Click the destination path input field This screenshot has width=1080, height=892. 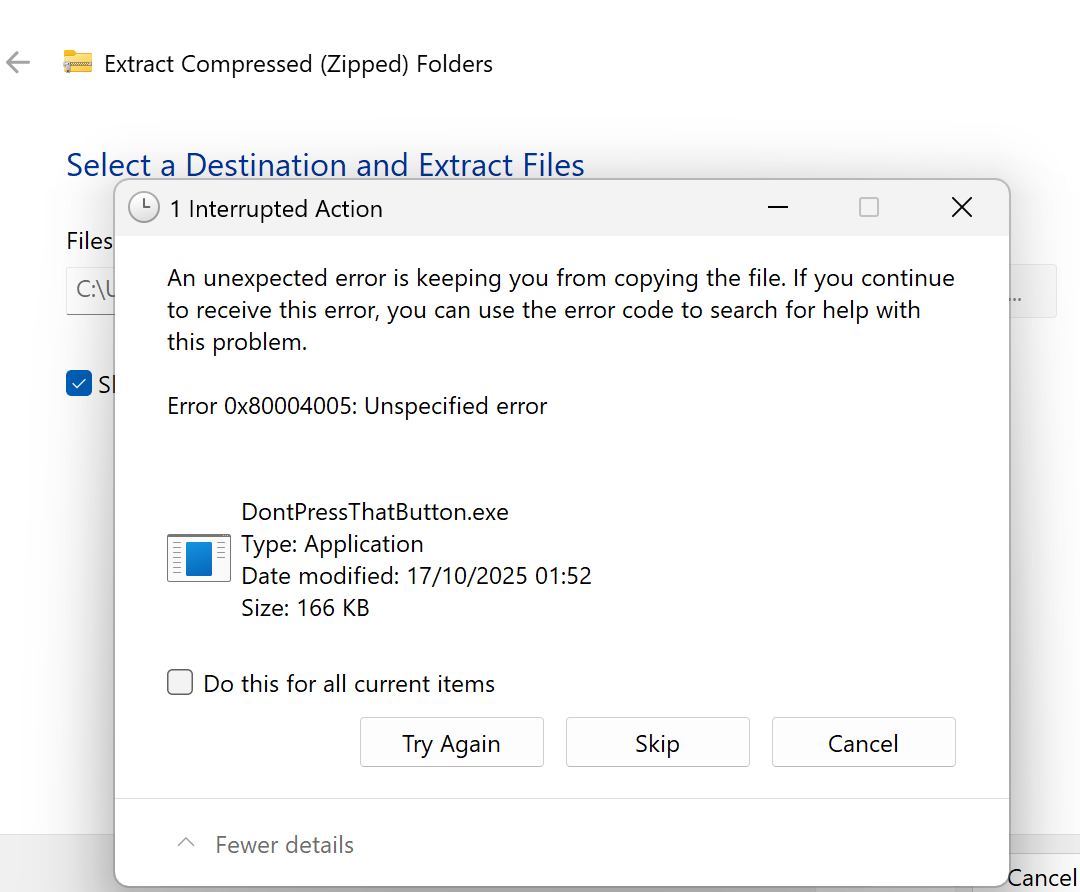pos(90,291)
